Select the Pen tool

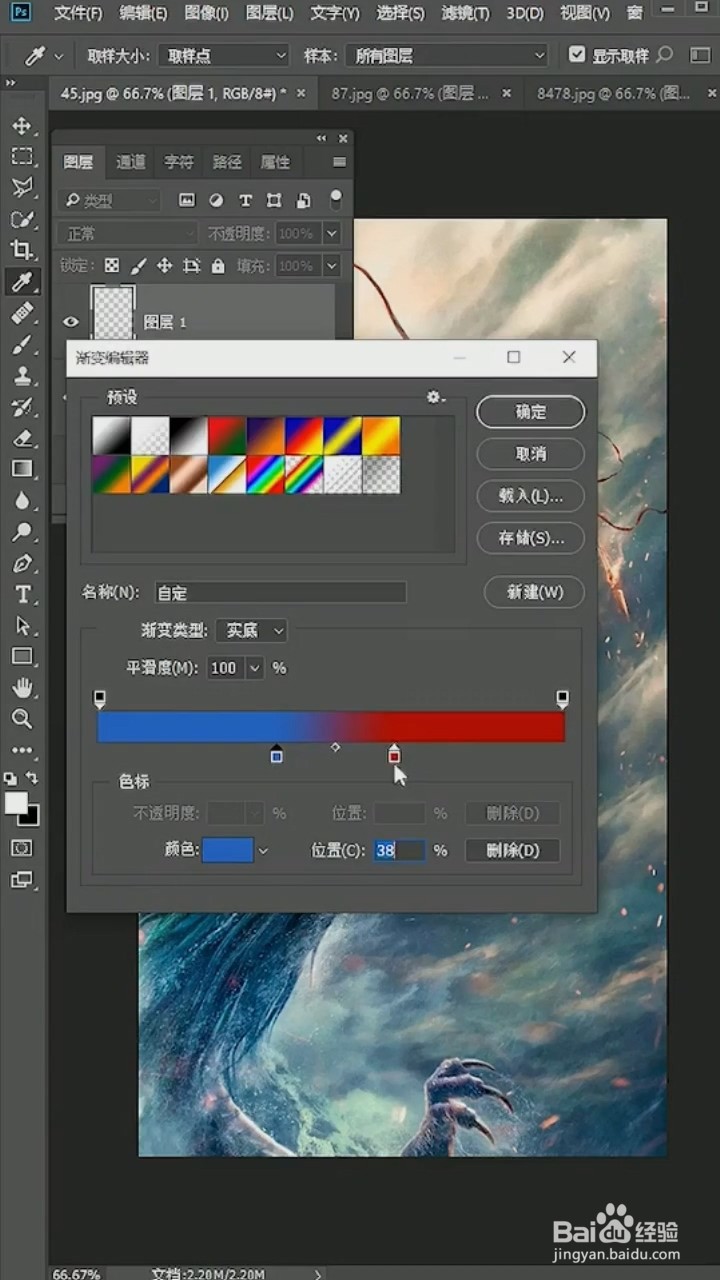(x=22, y=563)
